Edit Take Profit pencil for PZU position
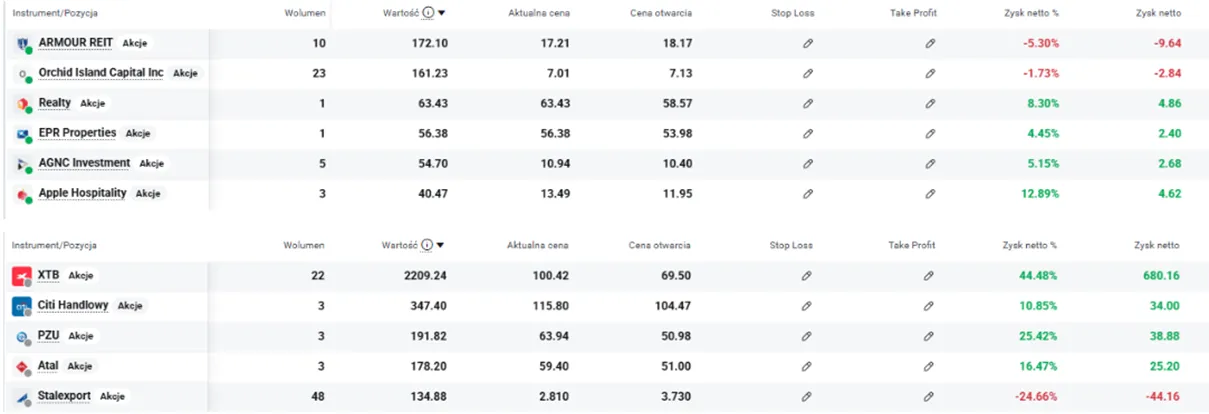The image size is (1209, 414). (929, 336)
